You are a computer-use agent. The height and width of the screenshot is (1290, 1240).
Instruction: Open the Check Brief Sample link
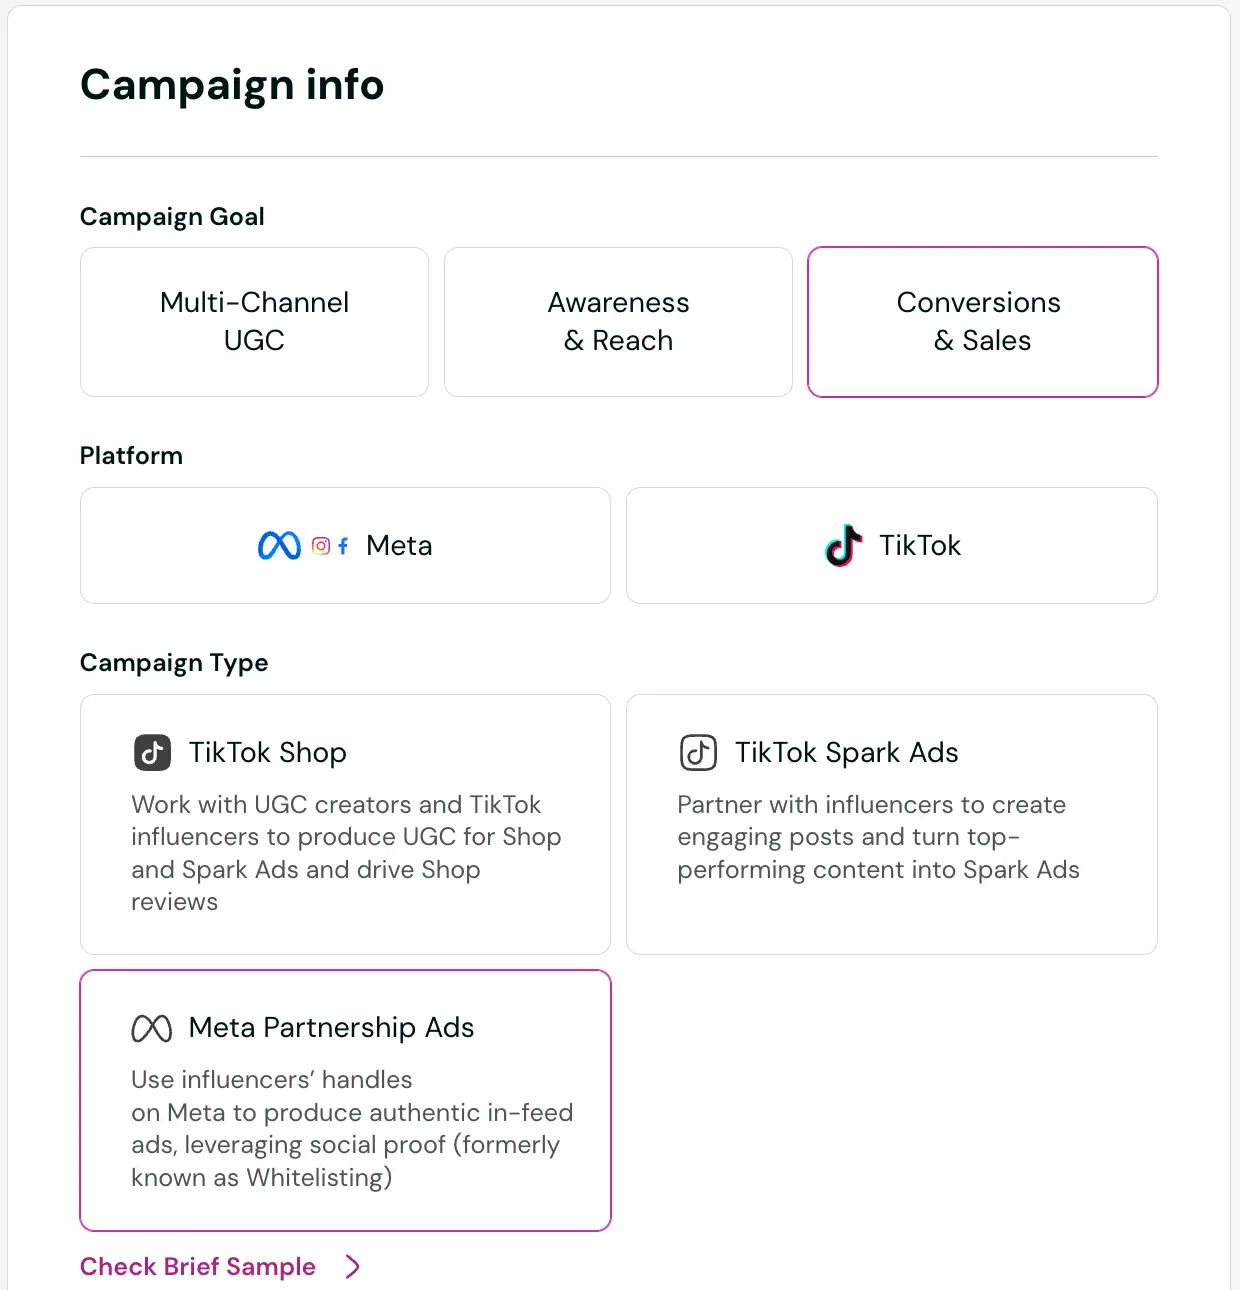point(197,1266)
